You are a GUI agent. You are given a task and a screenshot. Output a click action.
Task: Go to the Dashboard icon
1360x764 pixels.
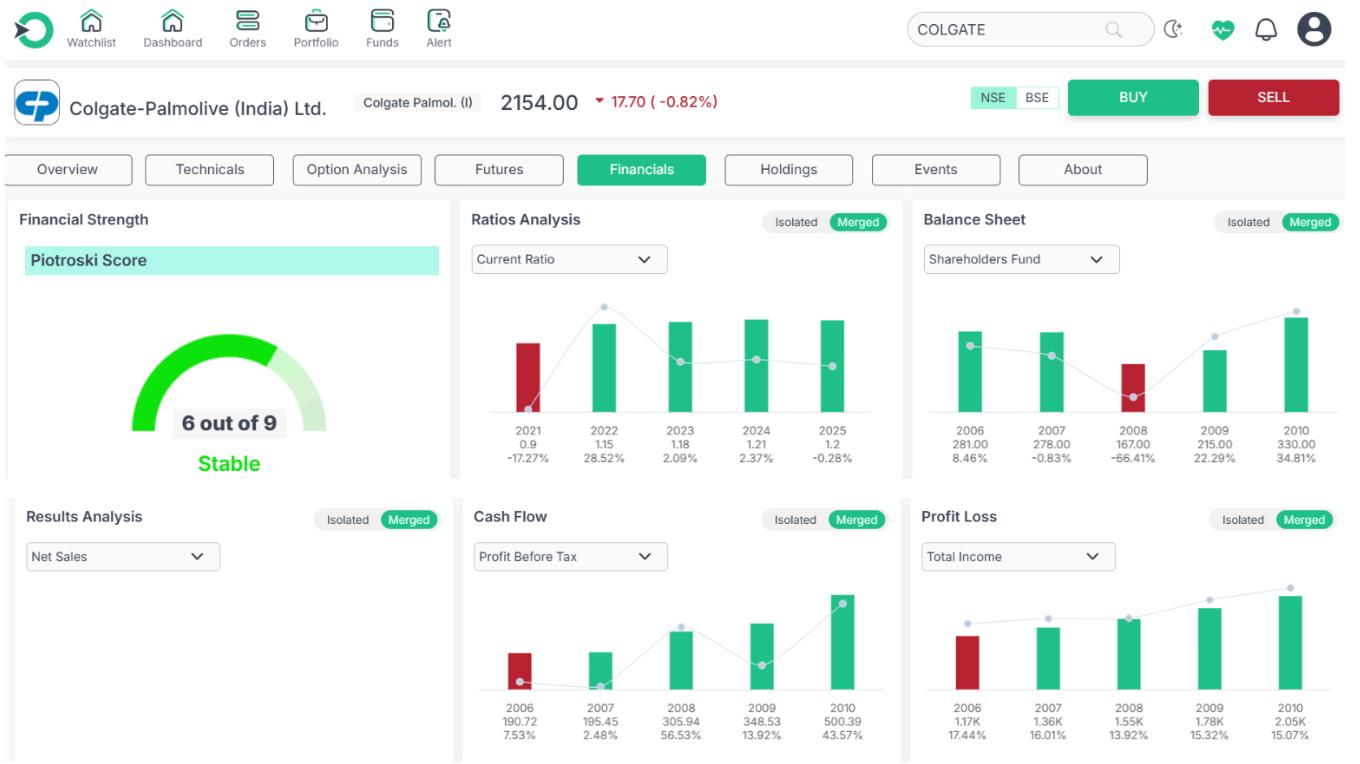click(172, 20)
